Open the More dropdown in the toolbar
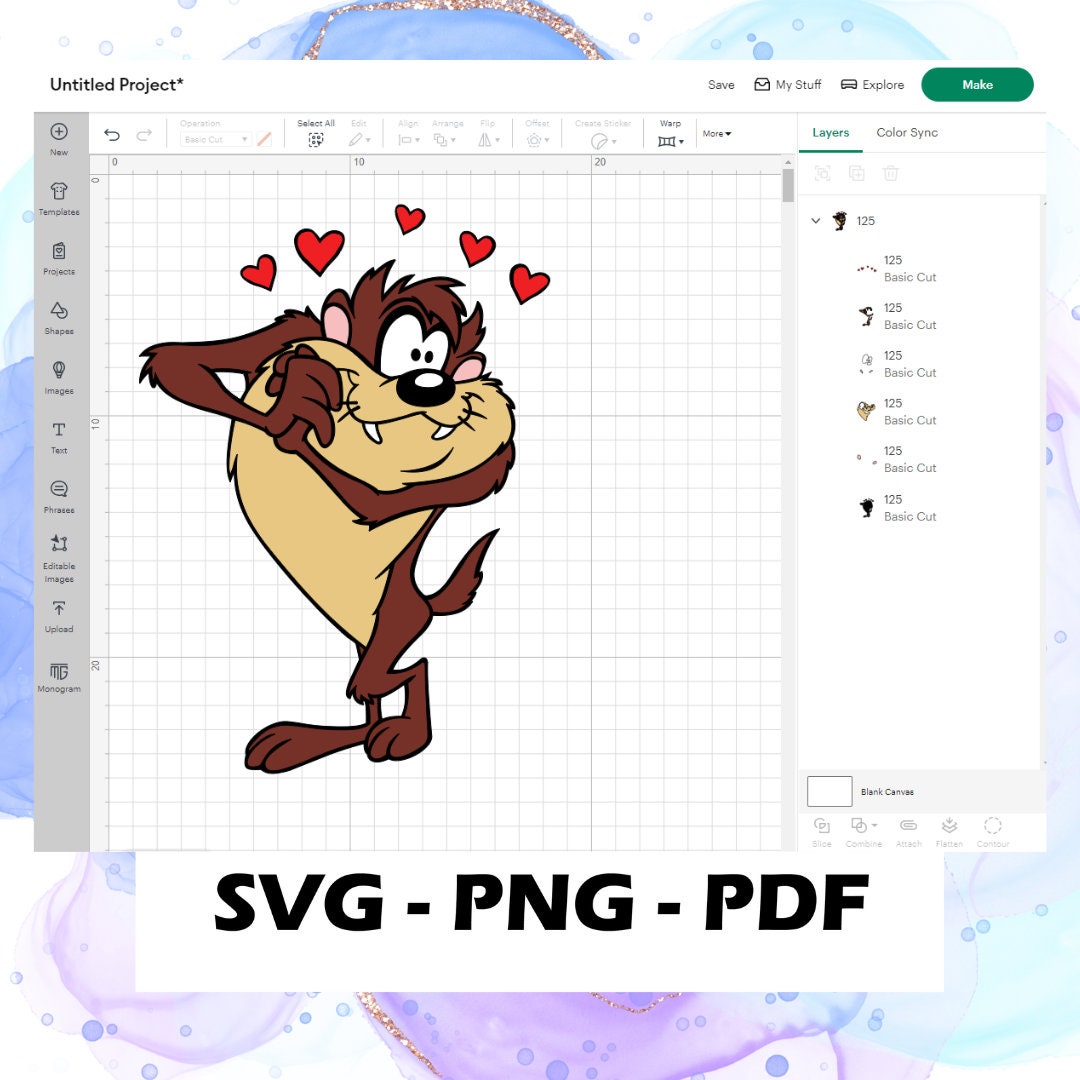 716,133
